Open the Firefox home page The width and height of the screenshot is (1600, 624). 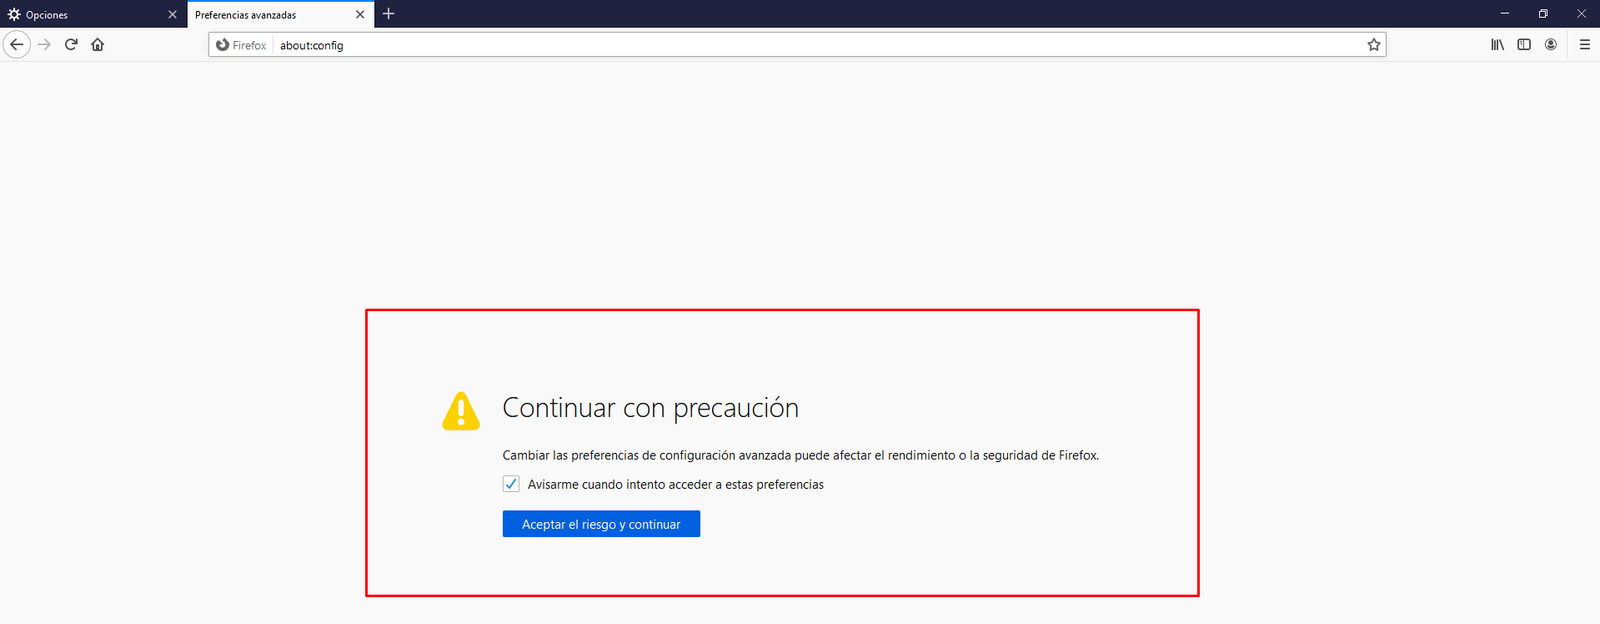point(98,45)
